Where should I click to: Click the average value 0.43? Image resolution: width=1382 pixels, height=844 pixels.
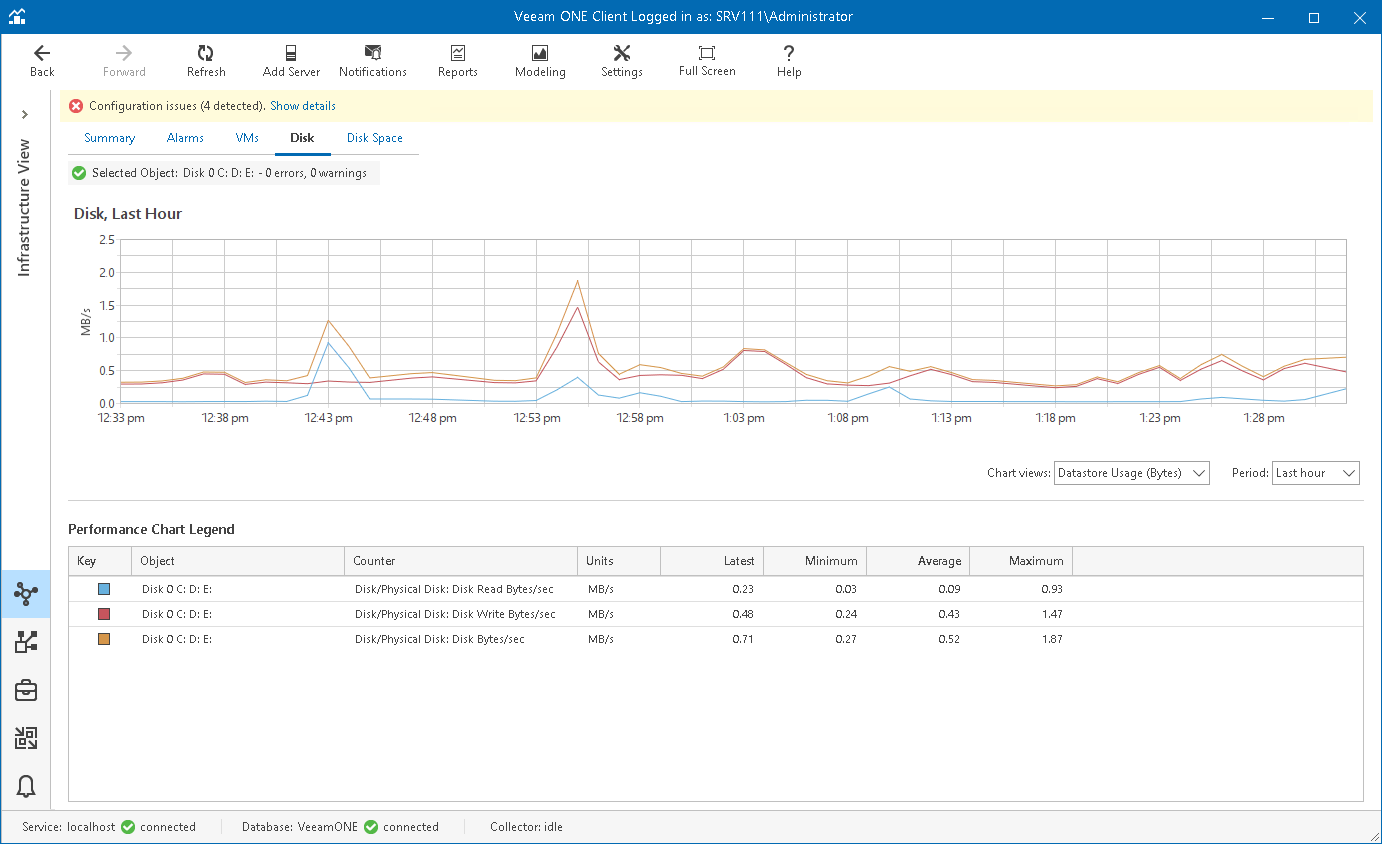tap(947, 614)
